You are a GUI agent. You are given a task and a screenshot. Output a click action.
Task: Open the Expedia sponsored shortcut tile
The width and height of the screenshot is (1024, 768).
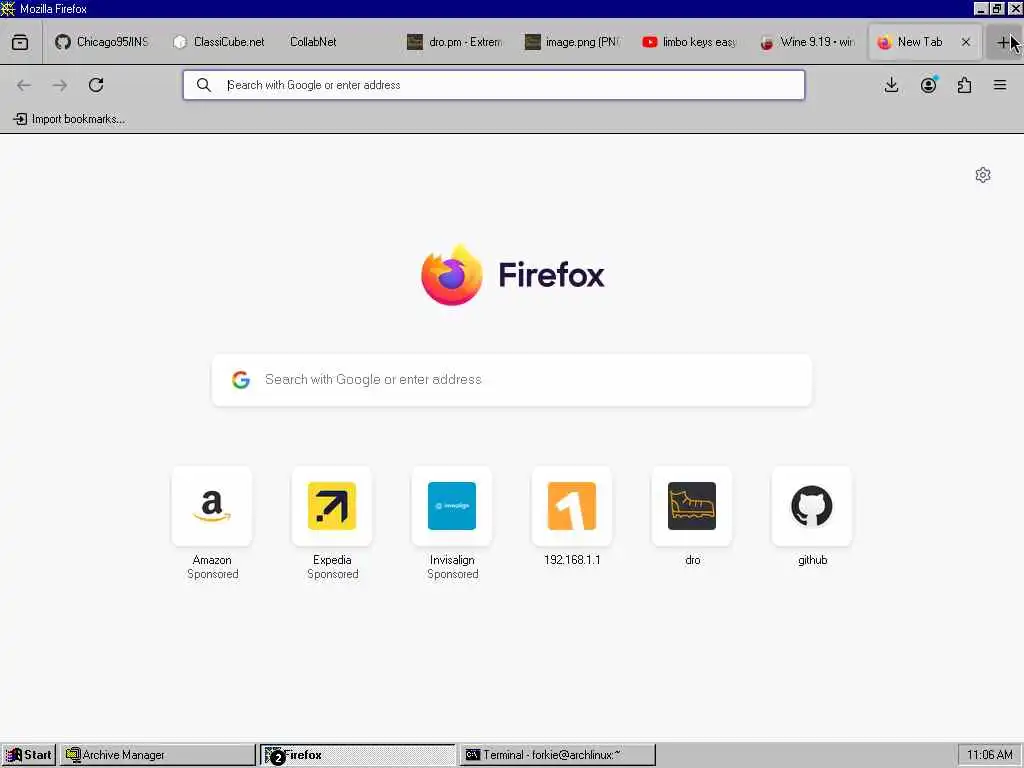coord(332,506)
